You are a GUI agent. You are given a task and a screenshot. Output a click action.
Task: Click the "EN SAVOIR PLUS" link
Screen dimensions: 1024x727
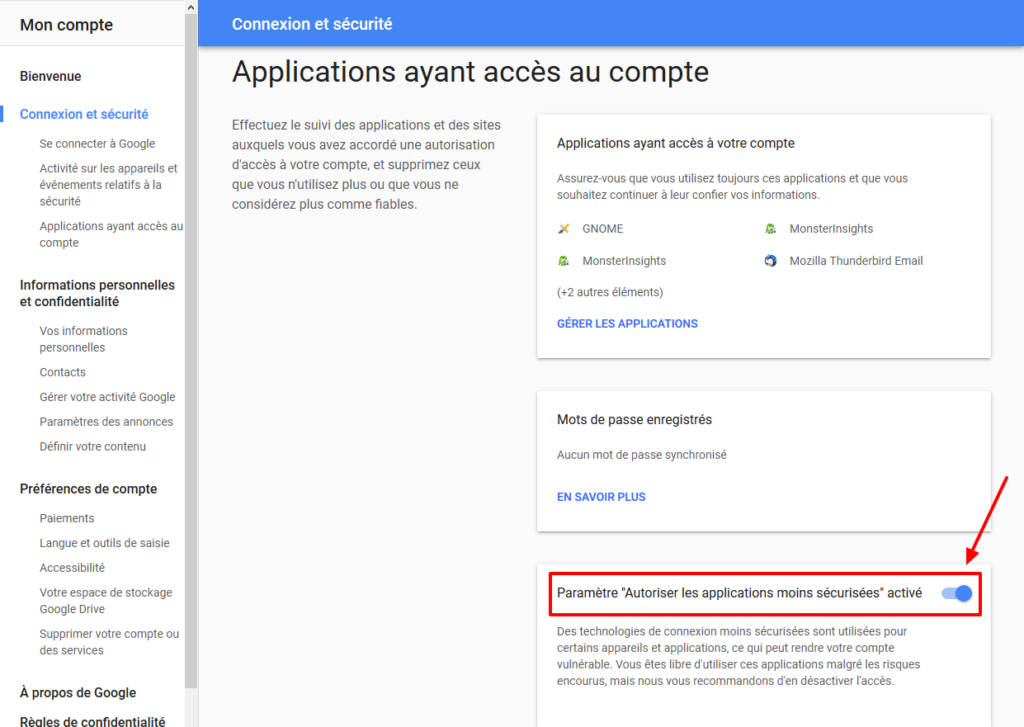click(x=600, y=496)
